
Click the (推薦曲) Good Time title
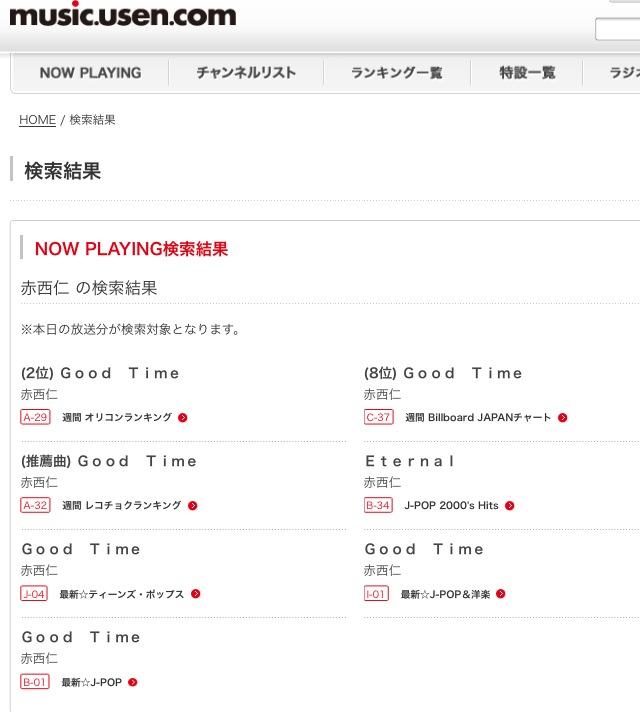[x=109, y=461]
